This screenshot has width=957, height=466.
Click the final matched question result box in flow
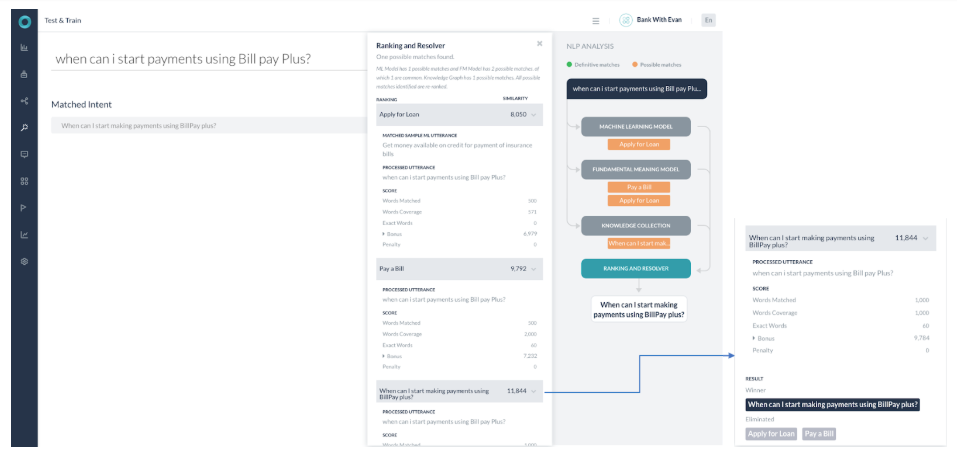[639, 309]
